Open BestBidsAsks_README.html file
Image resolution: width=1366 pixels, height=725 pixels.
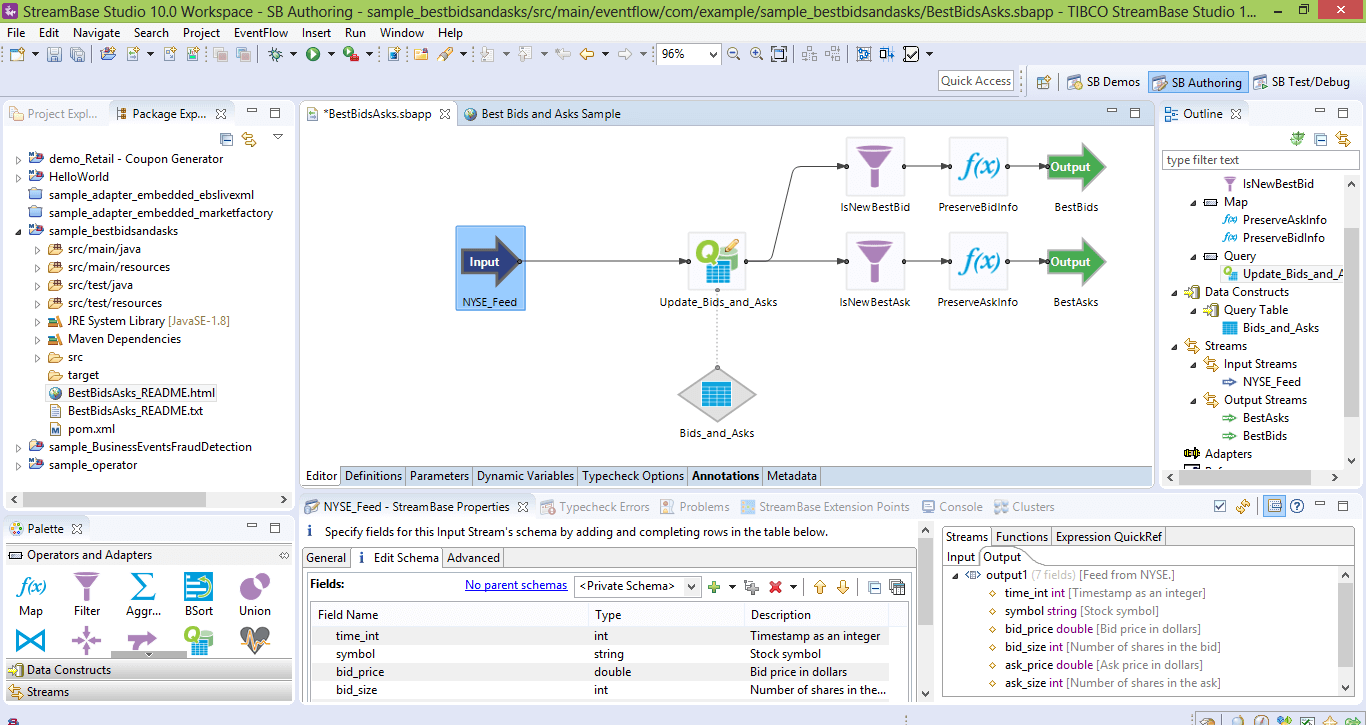(131, 393)
